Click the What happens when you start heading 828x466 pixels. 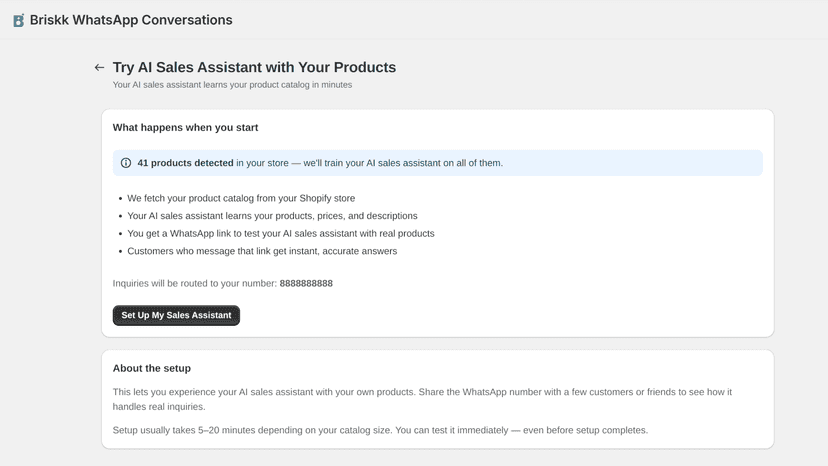pos(185,127)
